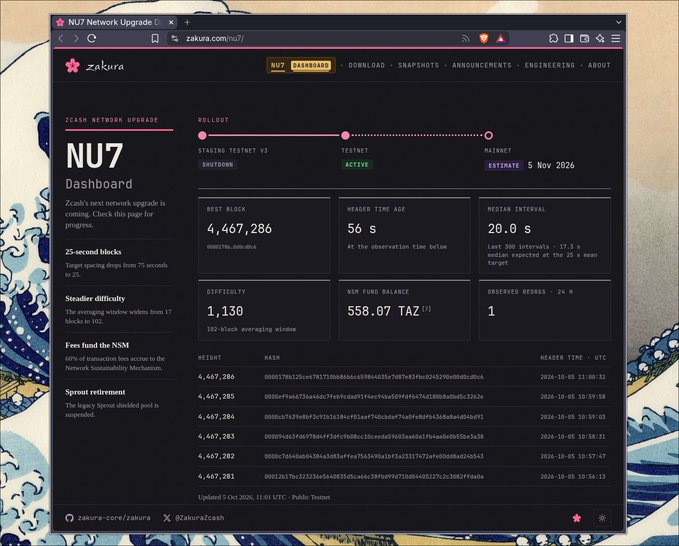Click best block value 4,467,286
The width and height of the screenshot is (679, 546).
pyautogui.click(x=239, y=229)
